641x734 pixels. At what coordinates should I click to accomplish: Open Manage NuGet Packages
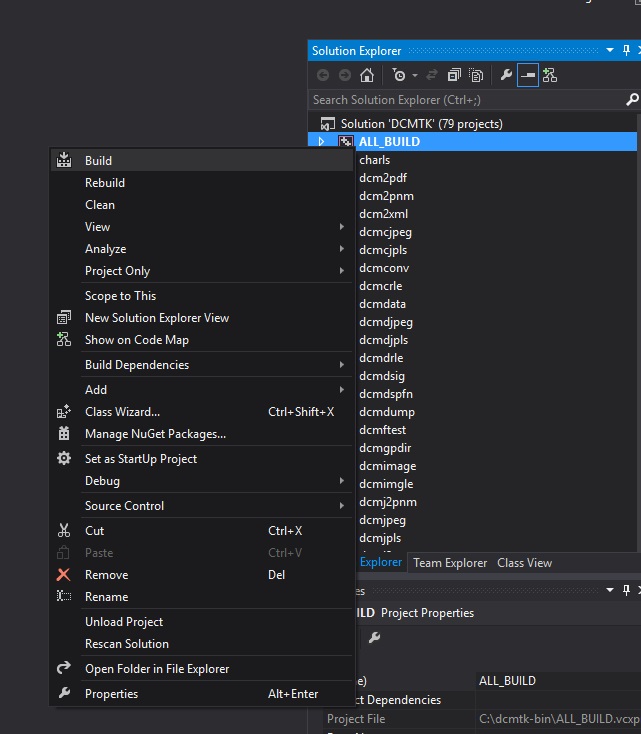tap(201, 434)
